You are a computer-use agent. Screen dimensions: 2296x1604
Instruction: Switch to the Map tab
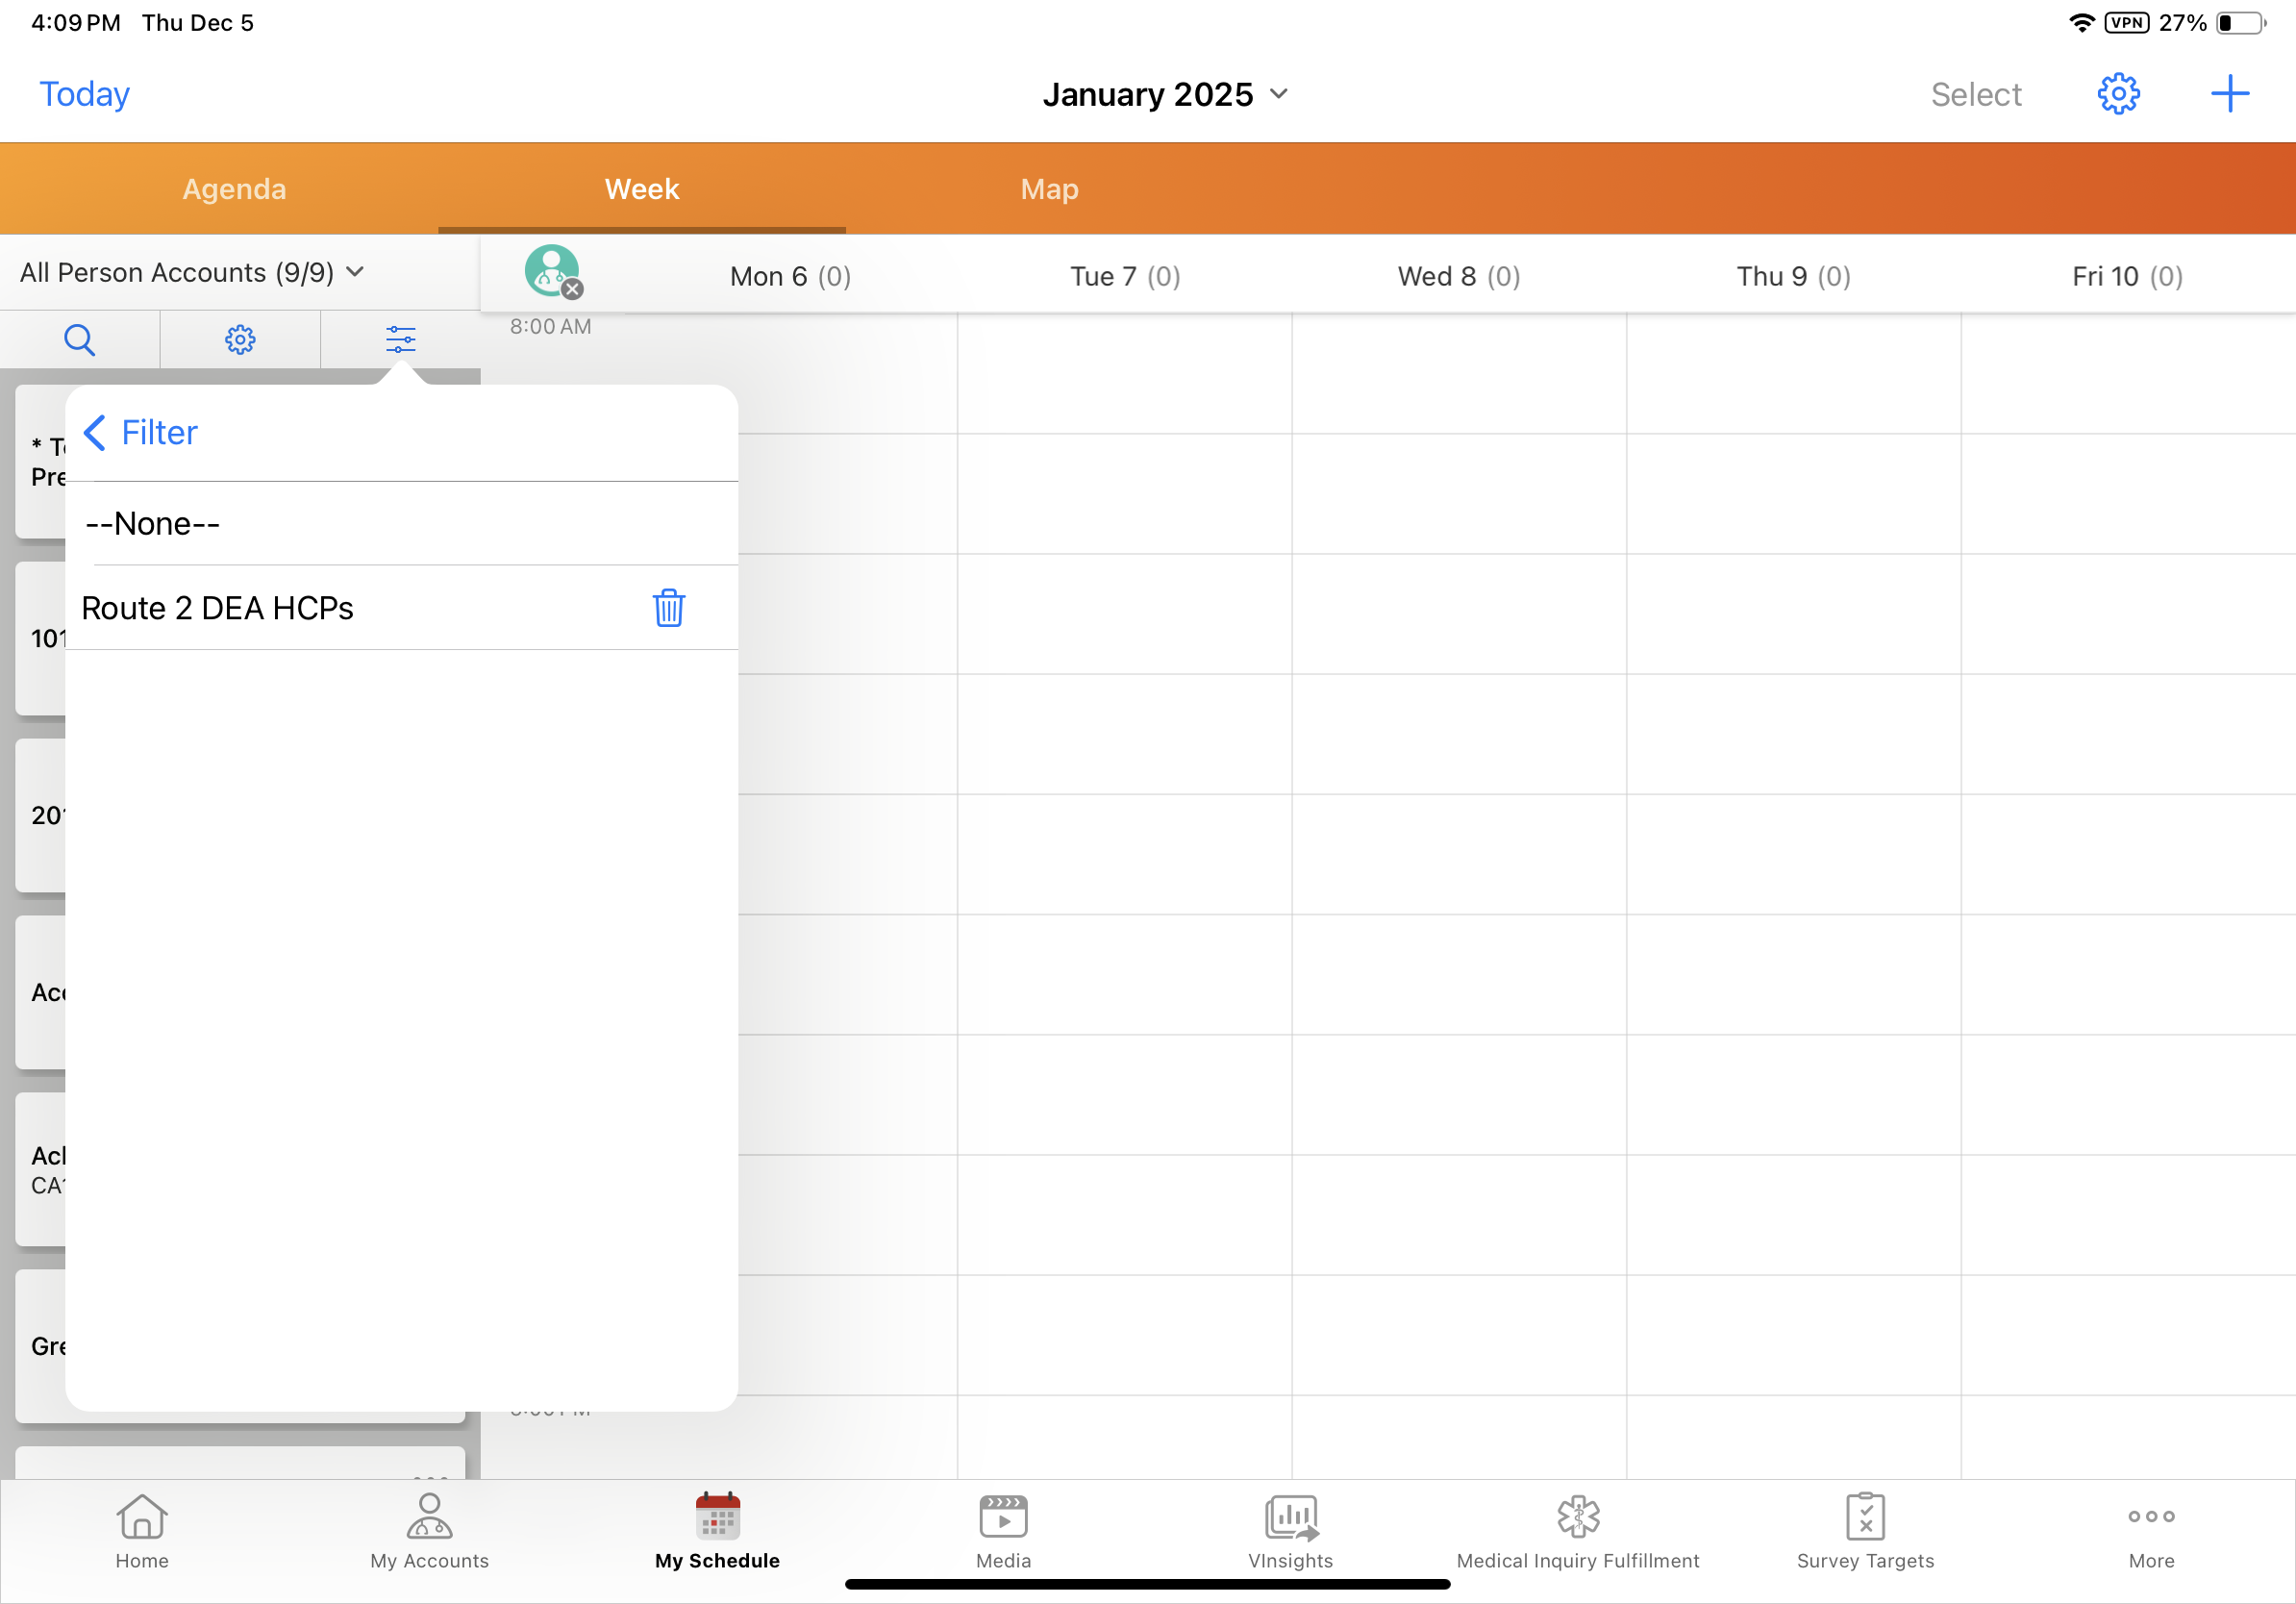(x=1049, y=189)
